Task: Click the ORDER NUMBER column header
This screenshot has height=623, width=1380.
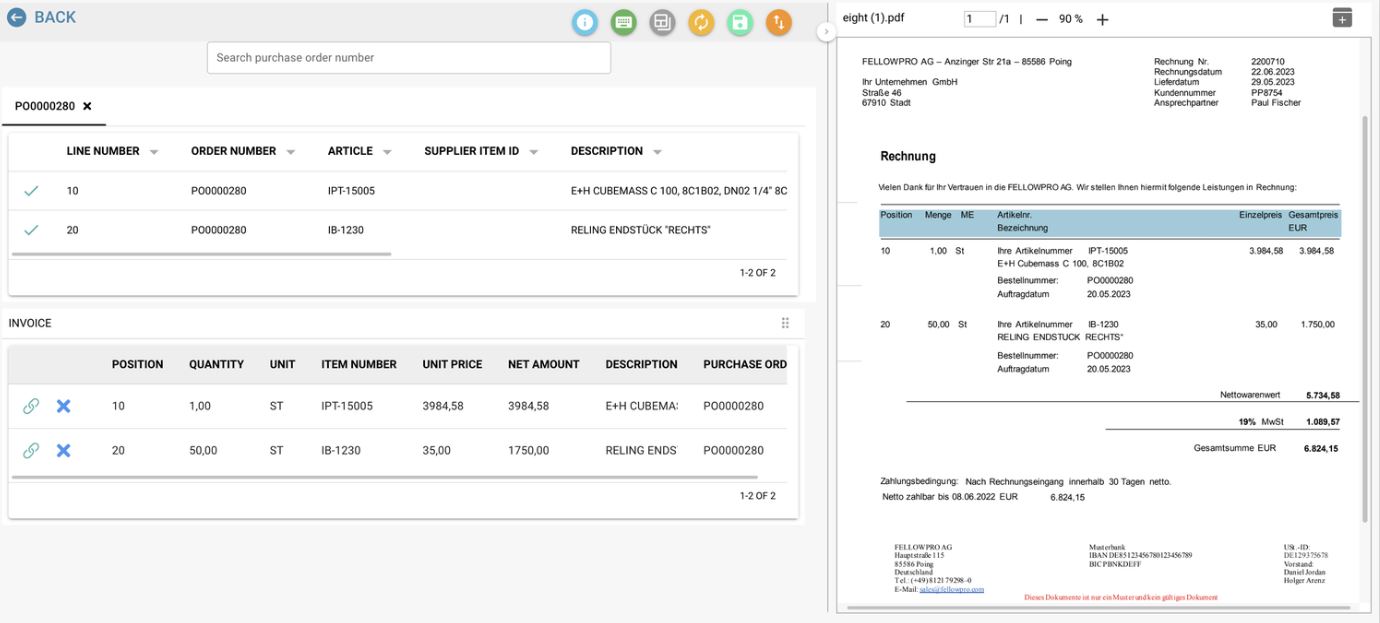Action: 233,151
